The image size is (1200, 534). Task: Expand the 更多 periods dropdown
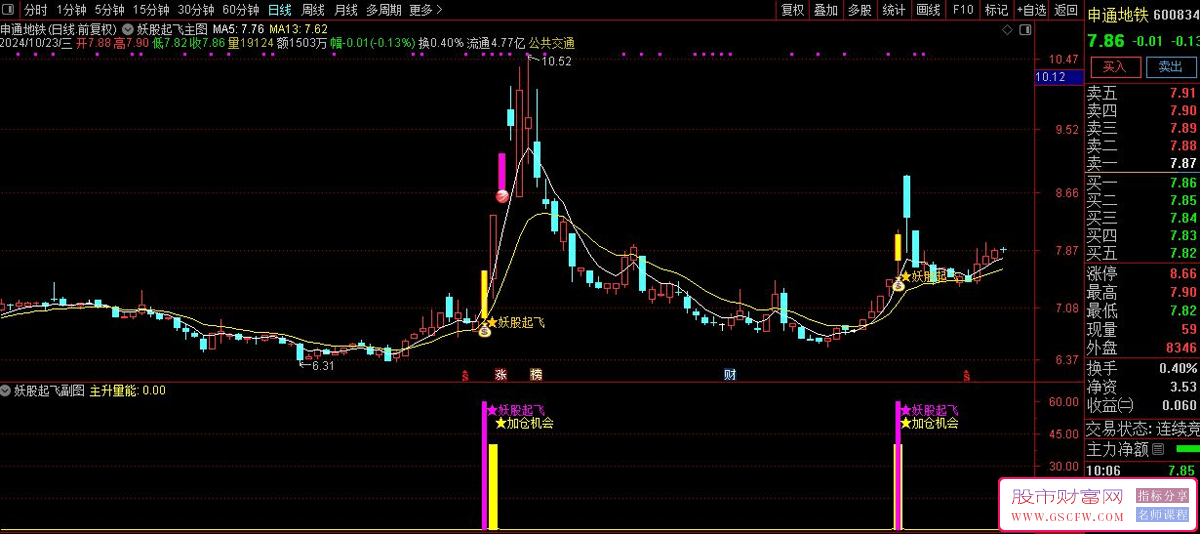[x=426, y=10]
